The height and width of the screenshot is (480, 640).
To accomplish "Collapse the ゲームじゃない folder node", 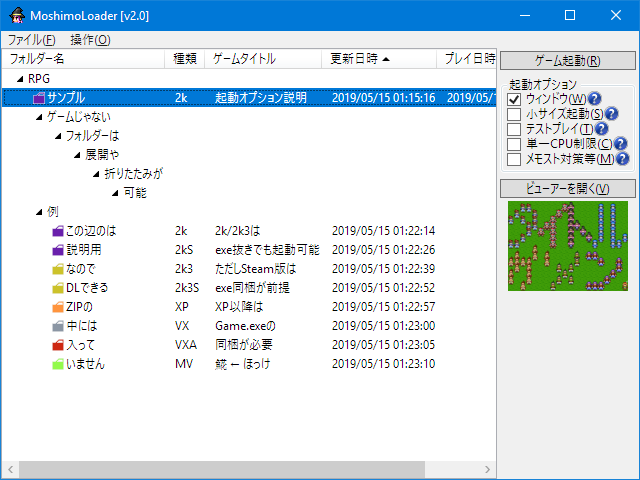I will tap(39, 117).
